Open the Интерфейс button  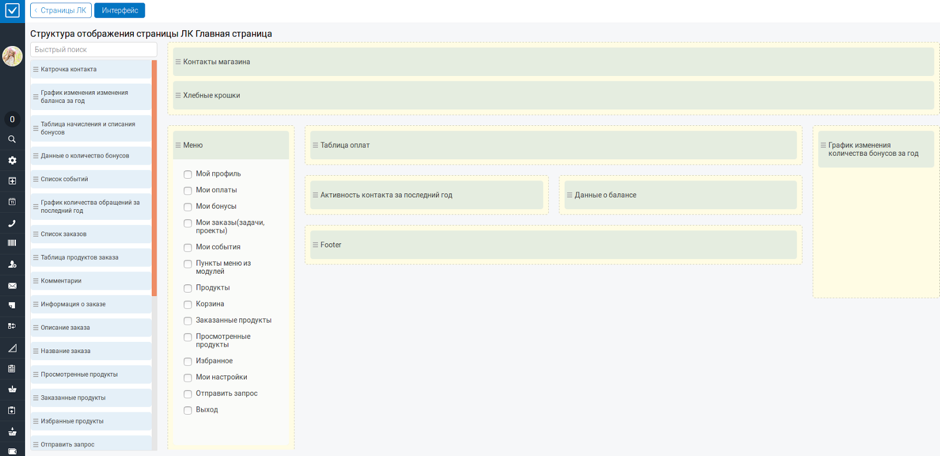(119, 10)
